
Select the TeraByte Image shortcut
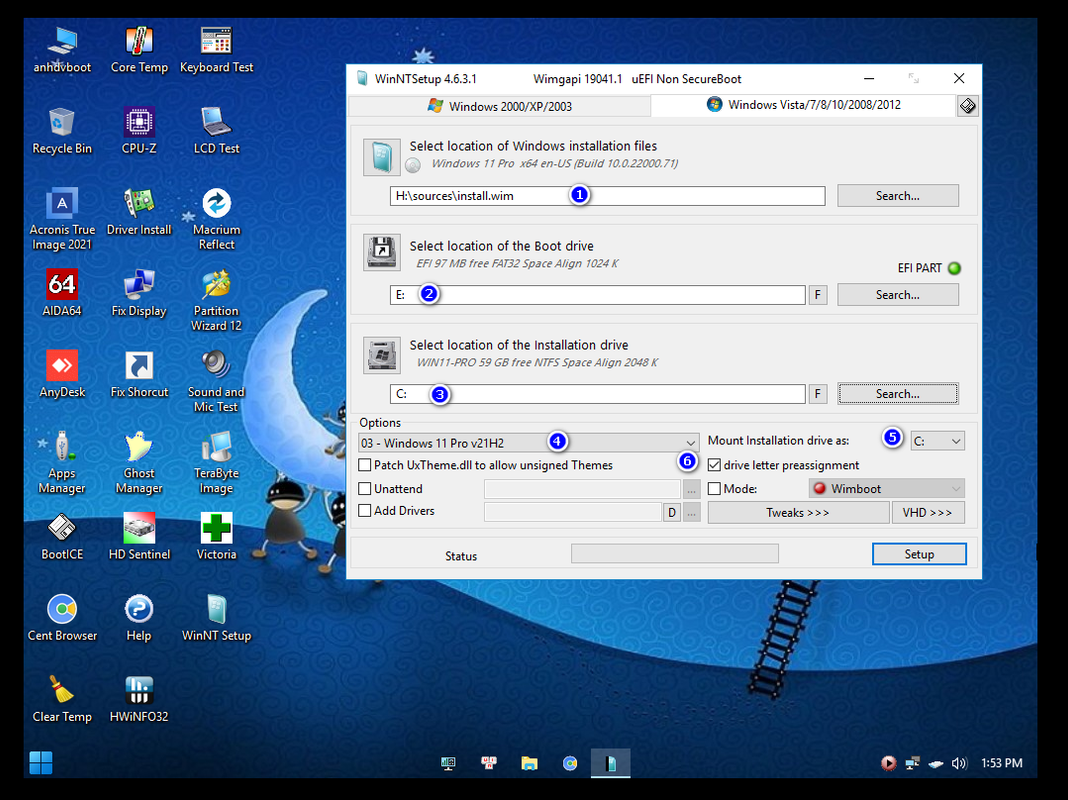coord(216,462)
